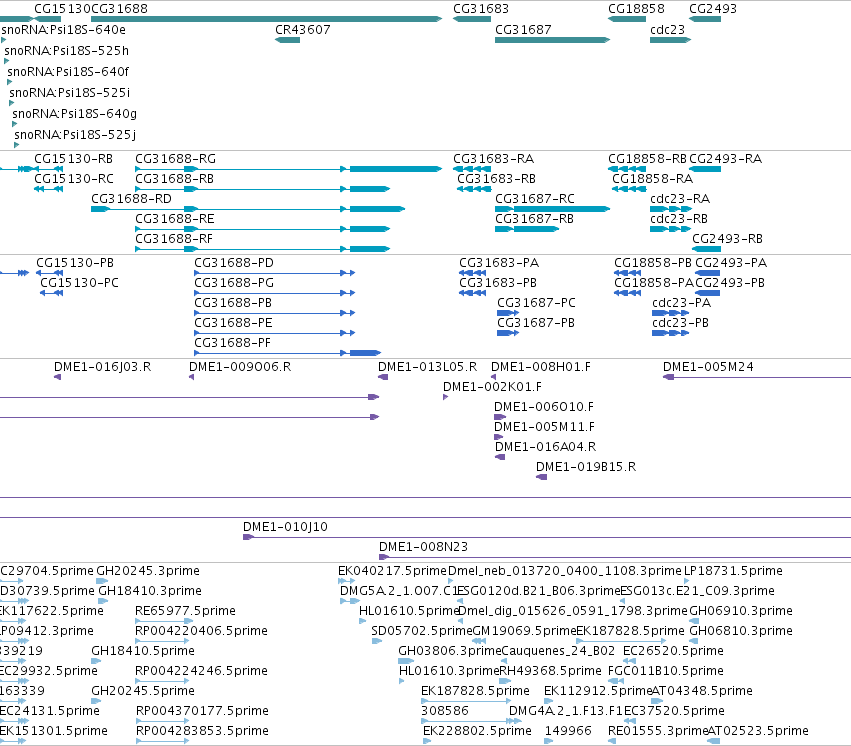Screen dimensions: 851x746
Task: Select clone end DME1-013L05.R
Action: (383, 378)
